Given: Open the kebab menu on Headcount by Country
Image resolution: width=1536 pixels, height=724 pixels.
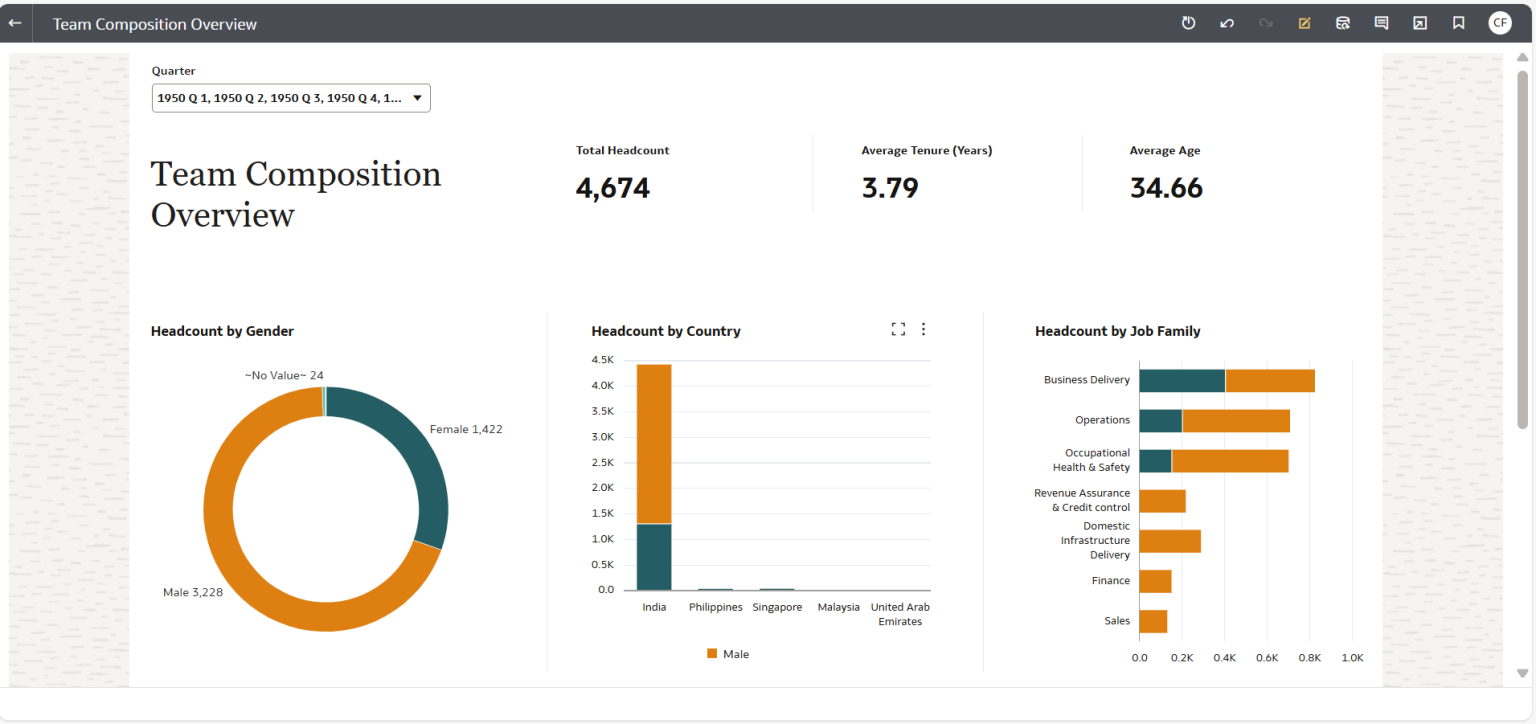Looking at the screenshot, I should coord(923,328).
